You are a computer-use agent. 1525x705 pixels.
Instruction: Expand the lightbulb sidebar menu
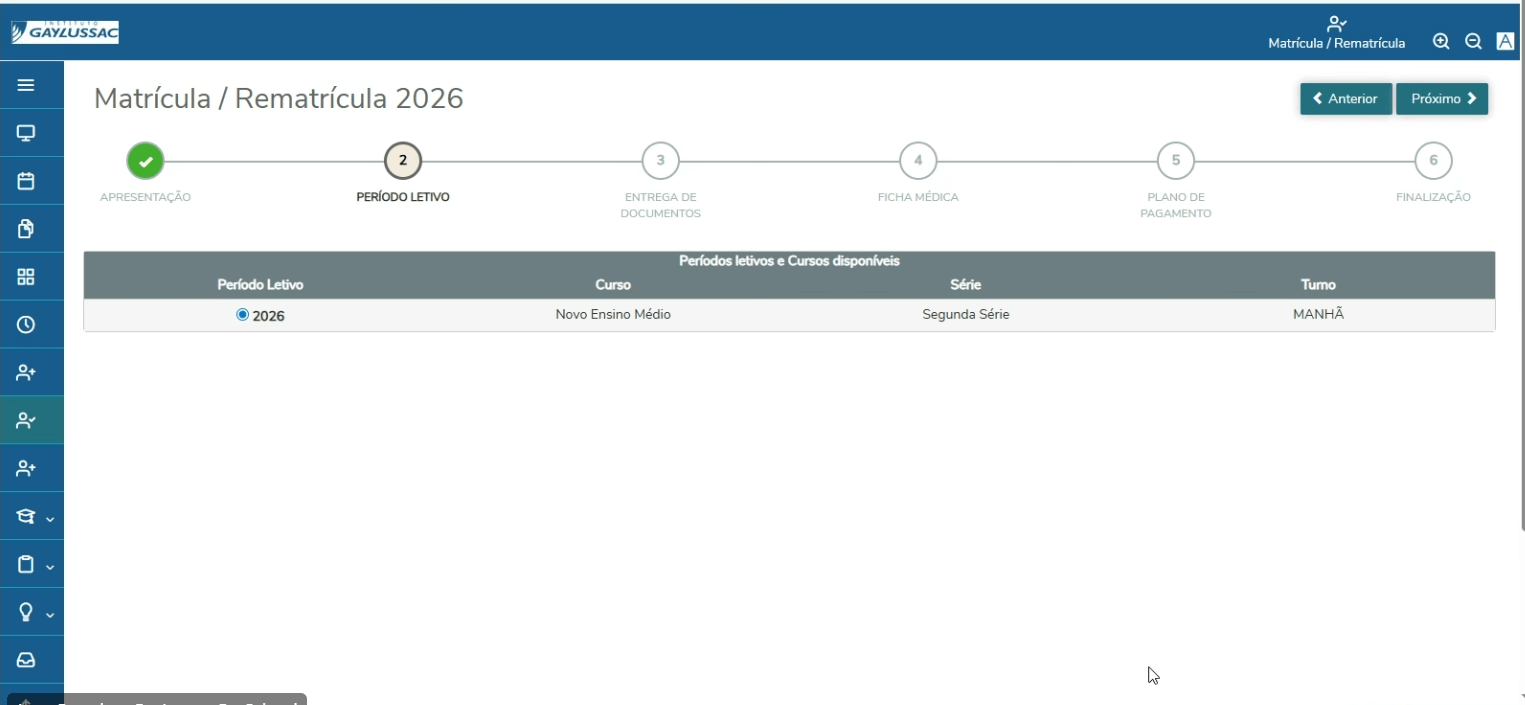[32, 613]
